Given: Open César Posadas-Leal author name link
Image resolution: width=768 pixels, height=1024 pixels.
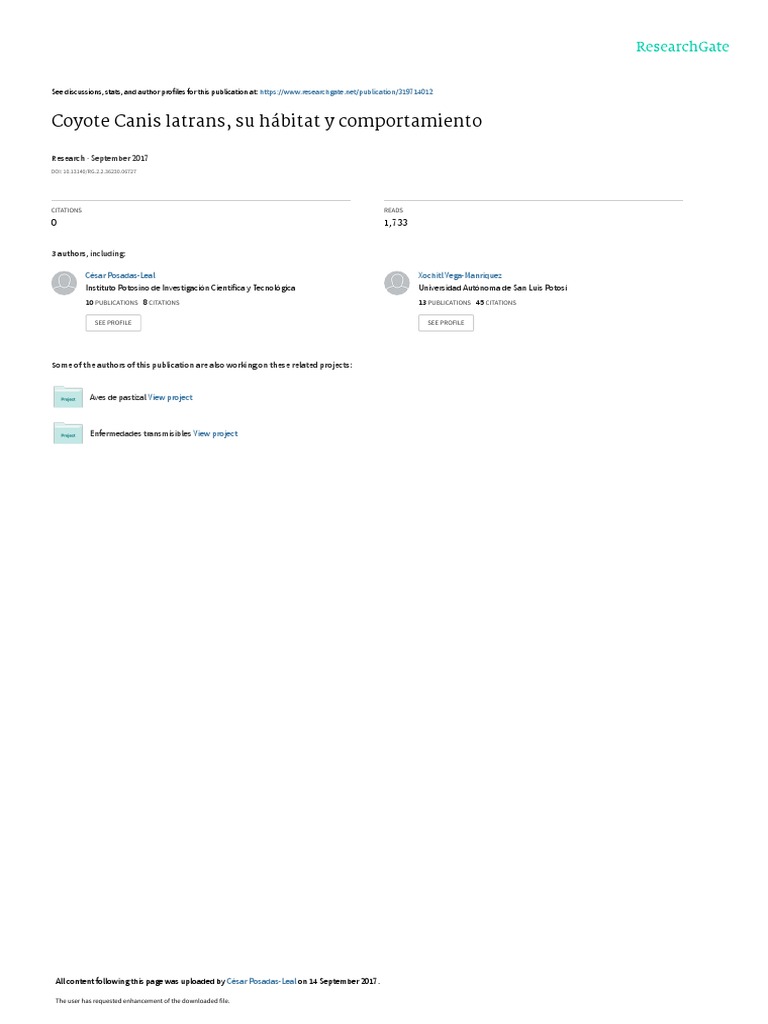Looking at the screenshot, I should 120,276.
